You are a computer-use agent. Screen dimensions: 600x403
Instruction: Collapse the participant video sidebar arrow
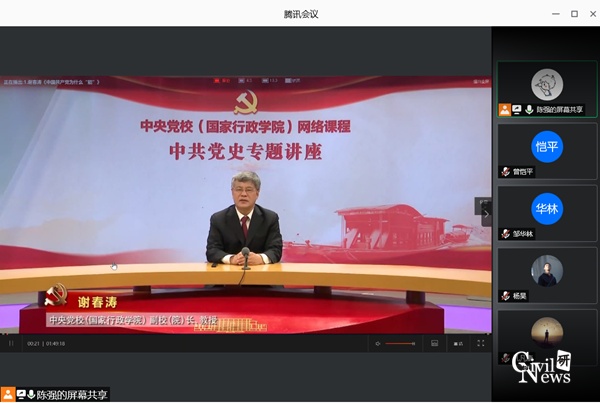tap(486, 212)
